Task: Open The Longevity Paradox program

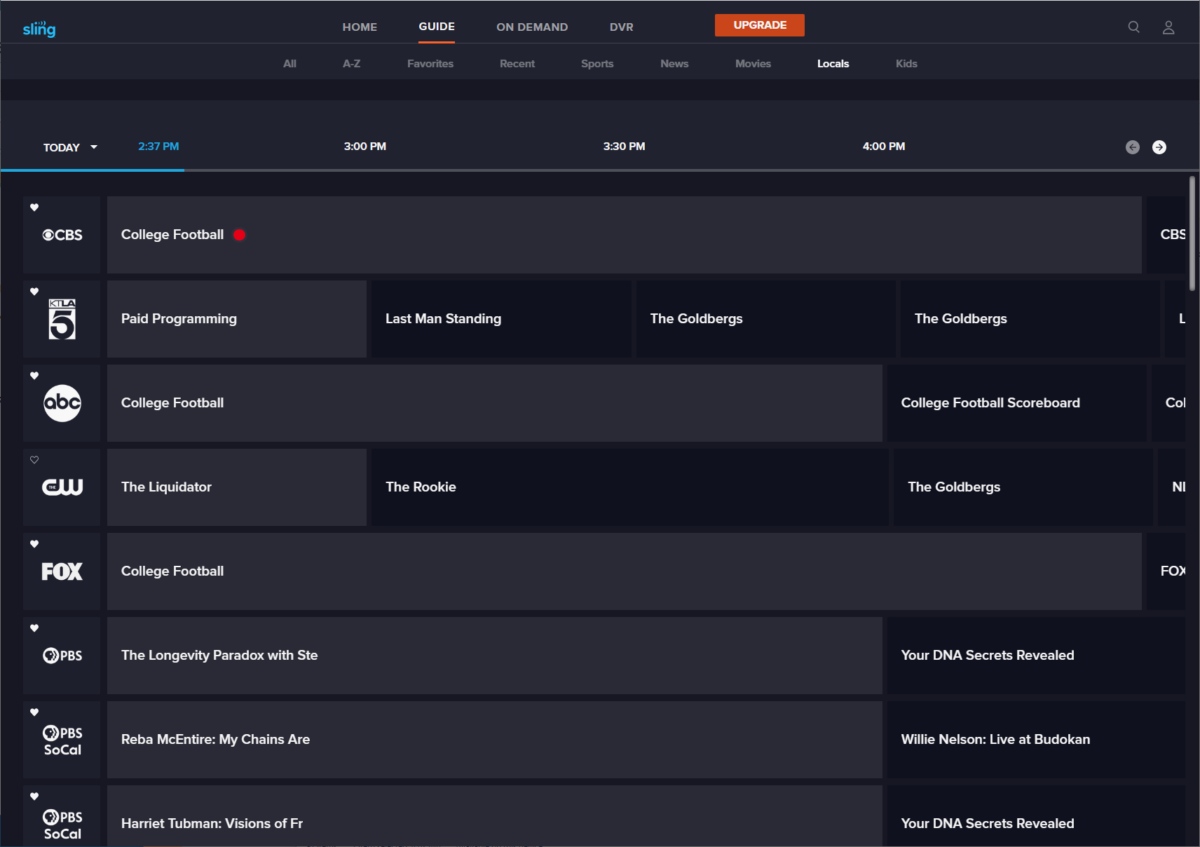Action: point(495,655)
